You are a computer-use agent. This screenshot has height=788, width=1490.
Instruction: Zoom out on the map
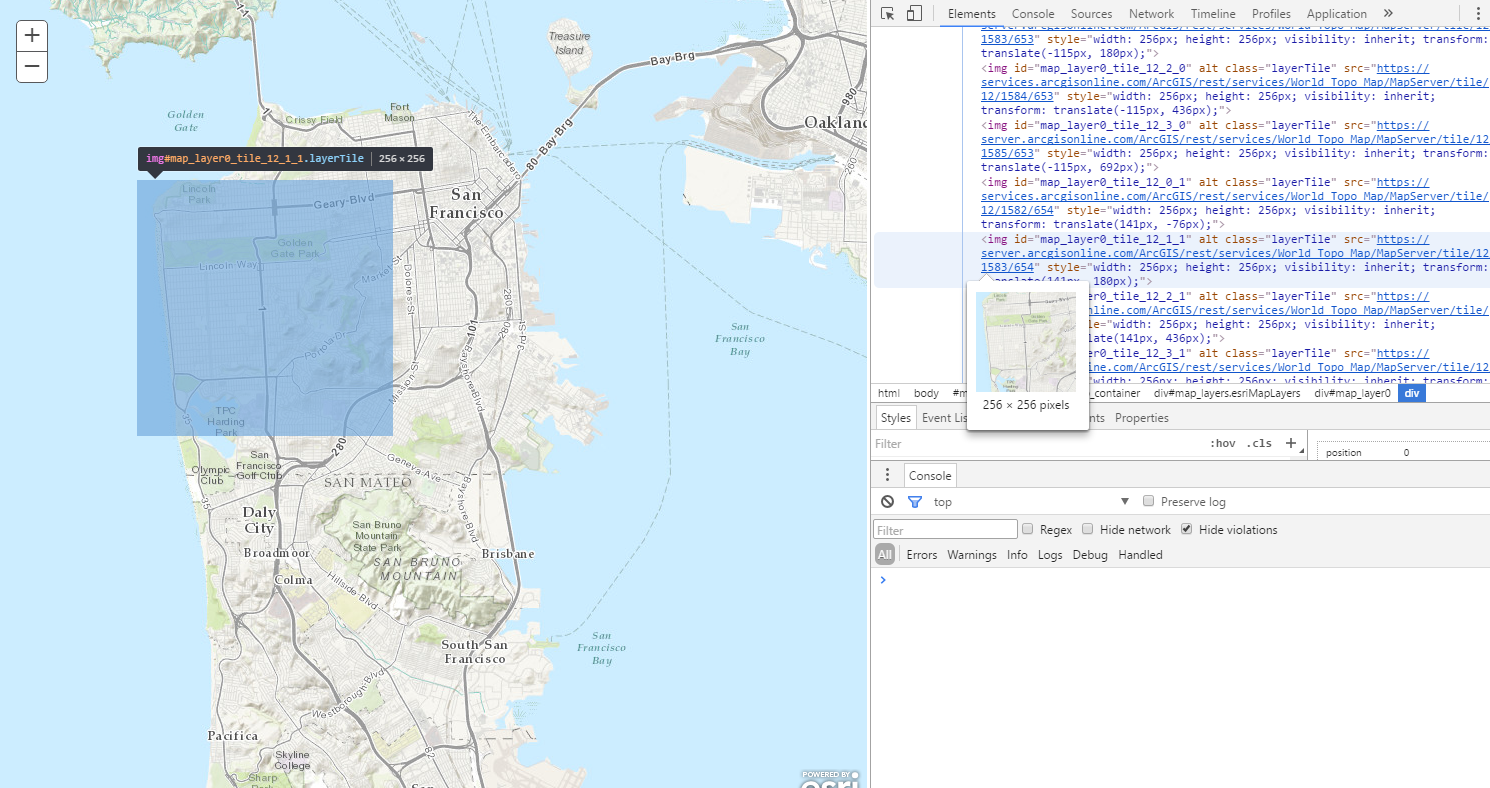click(x=32, y=67)
